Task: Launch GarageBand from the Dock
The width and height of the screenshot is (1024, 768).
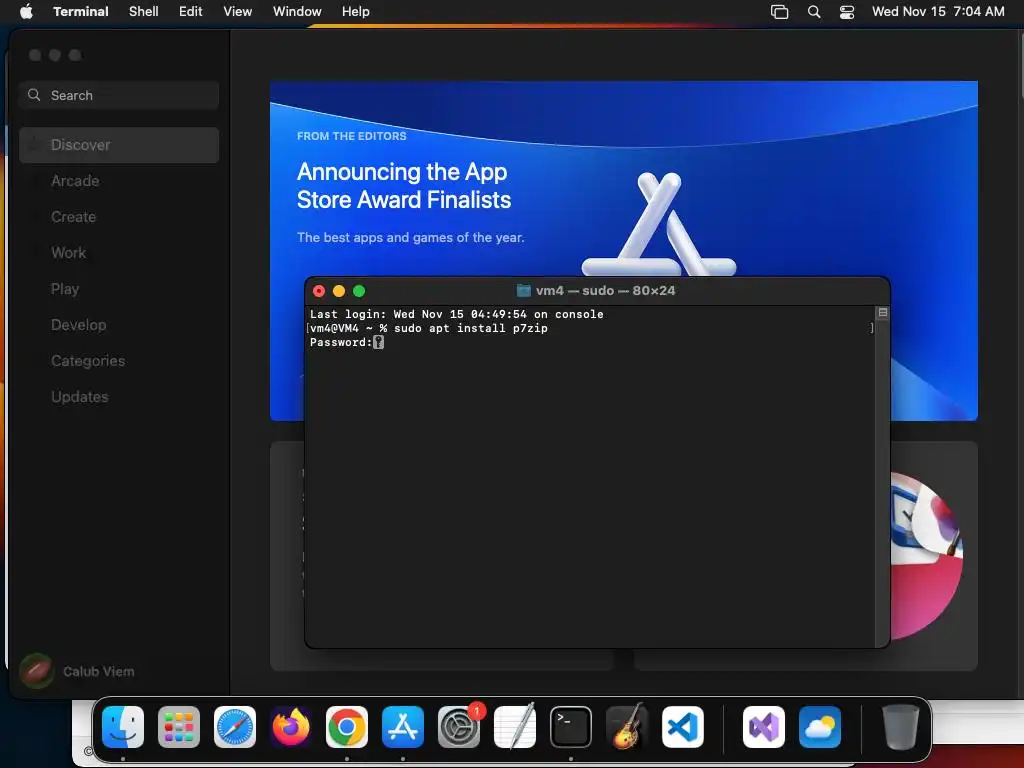Action: [x=627, y=727]
